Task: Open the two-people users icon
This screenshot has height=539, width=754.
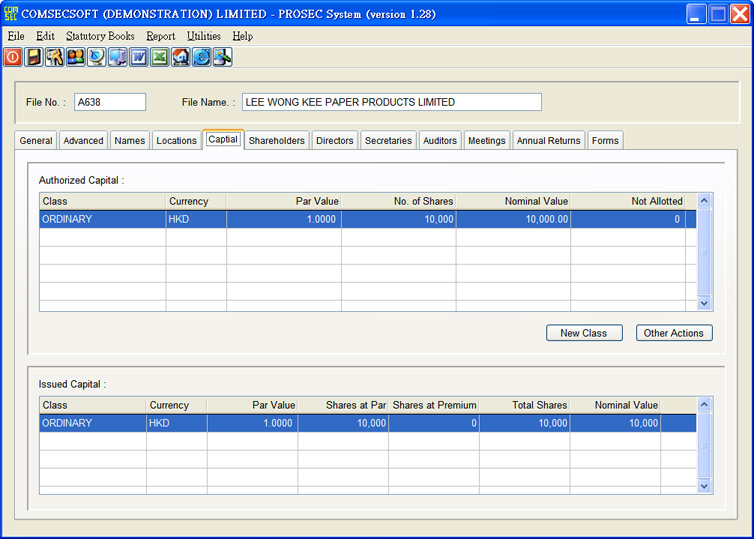Action: [x=76, y=57]
